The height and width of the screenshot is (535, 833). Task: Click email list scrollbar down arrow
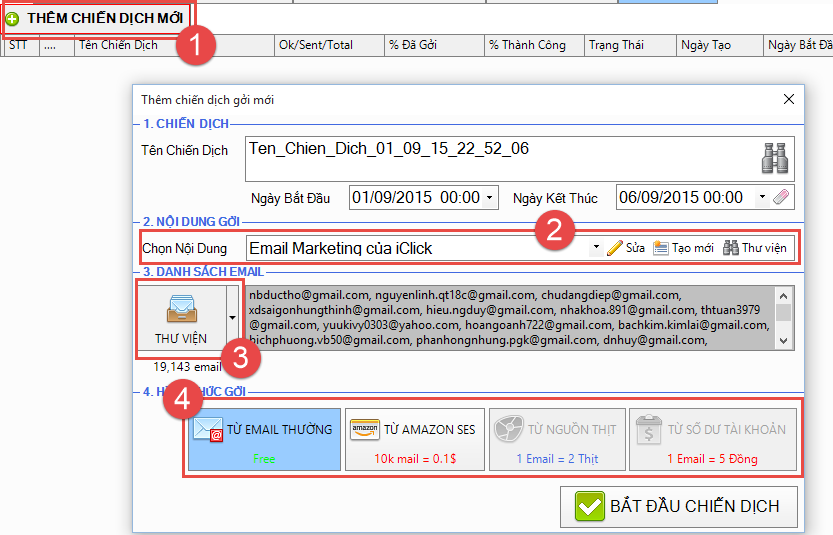pyautogui.click(x=784, y=341)
